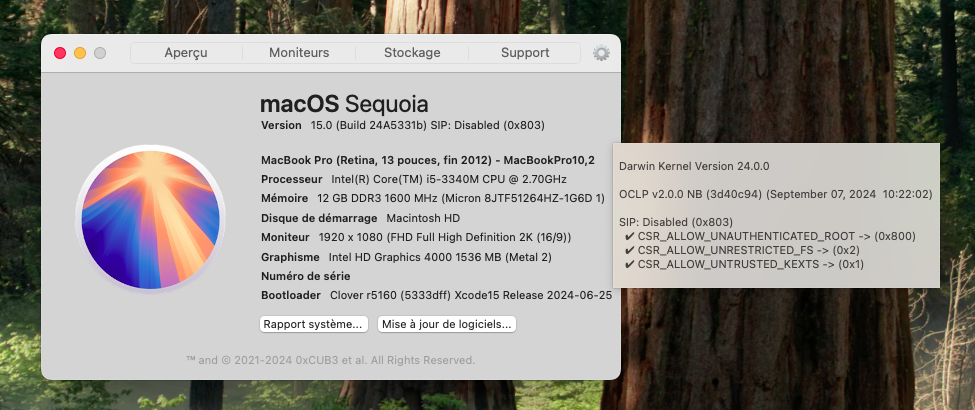Click MacBook Pro (Retina, 13 pouces) model line
Viewport: 975px width, 410px height.
[428, 160]
